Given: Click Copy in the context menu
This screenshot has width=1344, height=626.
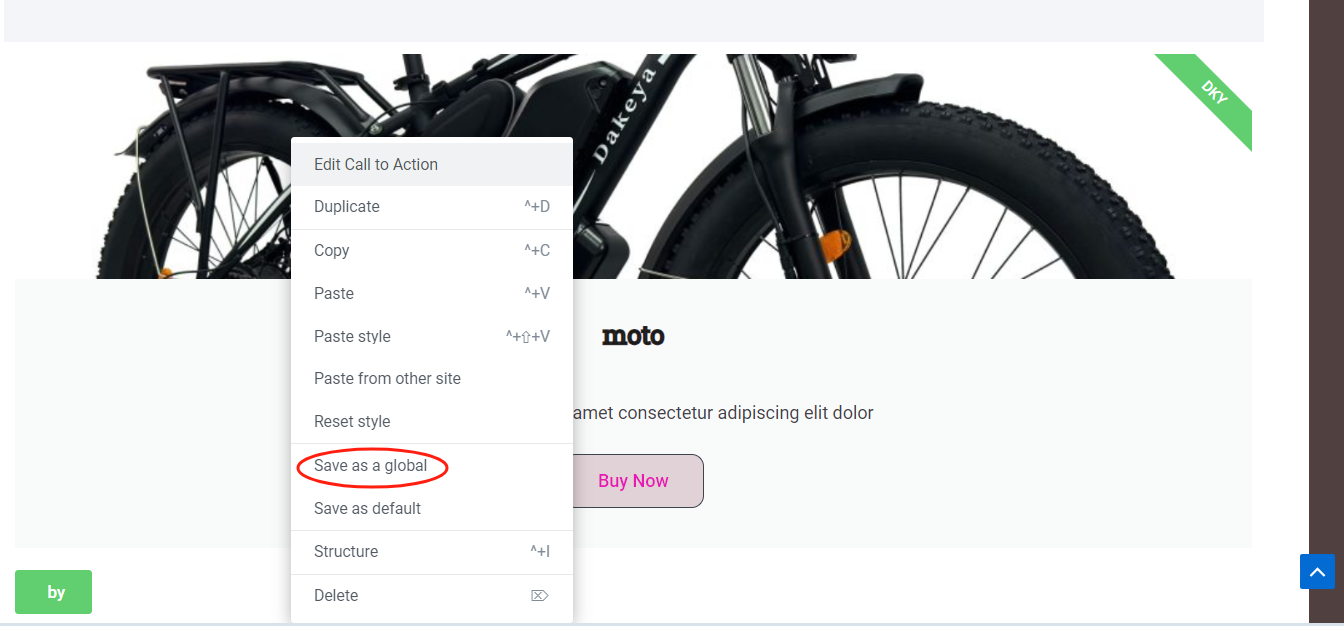Looking at the screenshot, I should [332, 251].
